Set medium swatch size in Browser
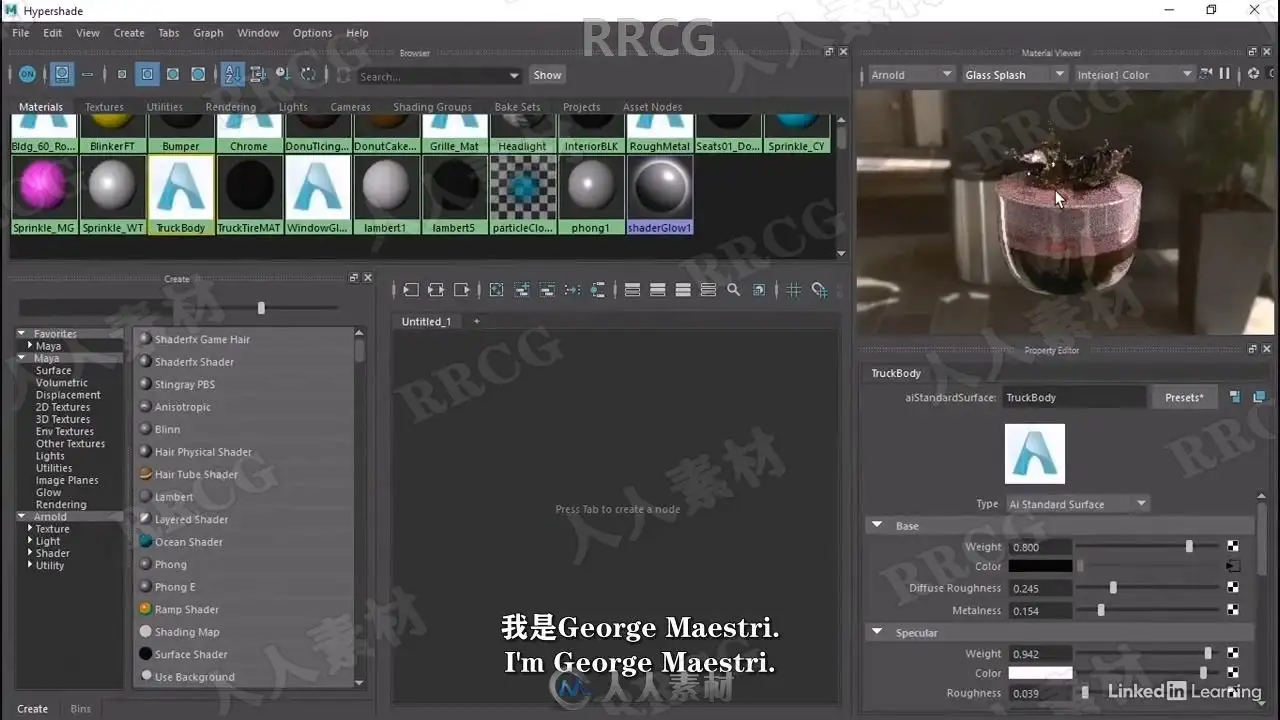The image size is (1280, 720). pos(147,74)
